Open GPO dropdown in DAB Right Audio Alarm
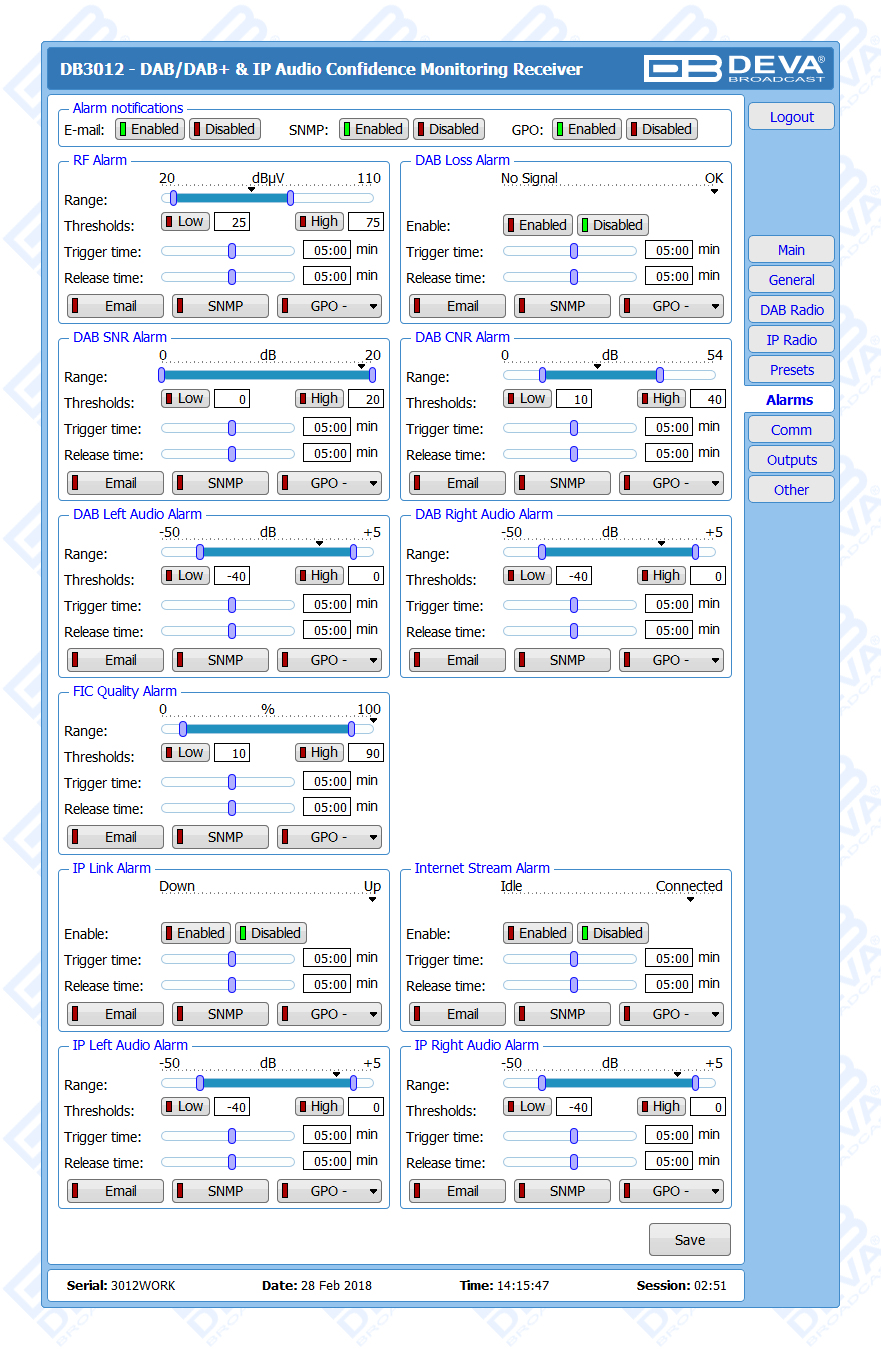The width and height of the screenshot is (881, 1349). [671, 660]
